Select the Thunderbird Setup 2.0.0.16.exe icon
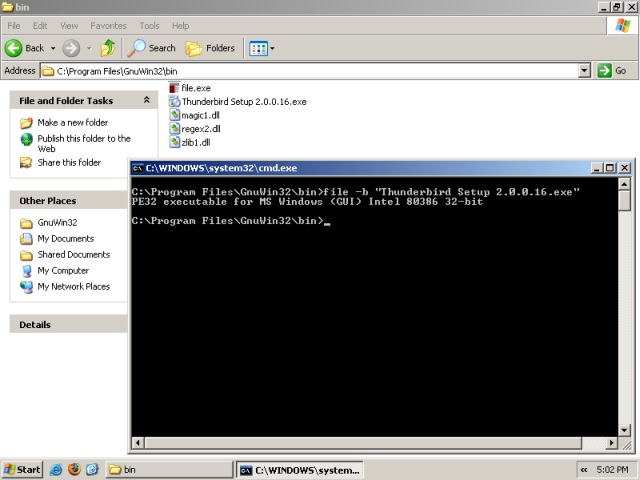The image size is (640, 480). (x=174, y=101)
